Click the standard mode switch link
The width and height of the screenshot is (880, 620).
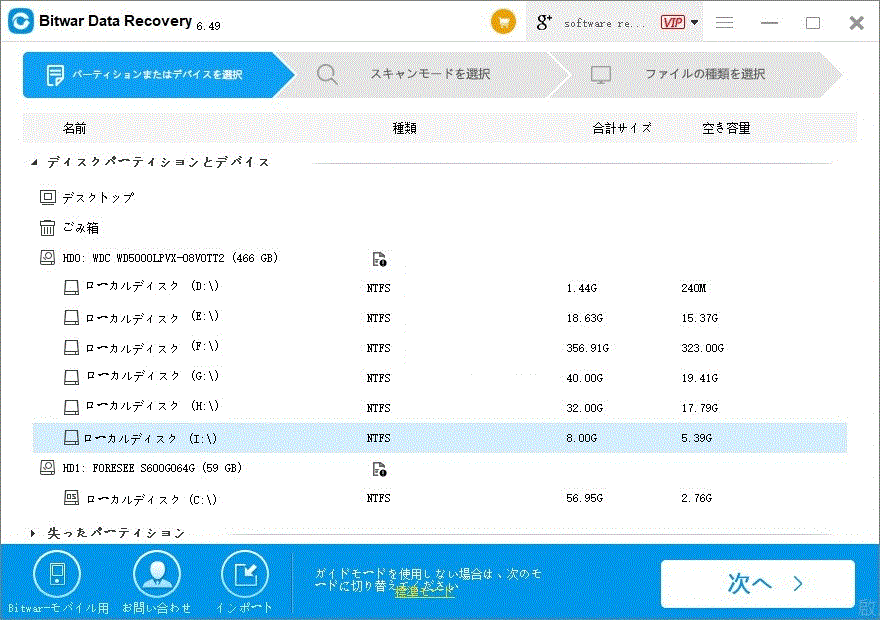[x=424, y=591]
